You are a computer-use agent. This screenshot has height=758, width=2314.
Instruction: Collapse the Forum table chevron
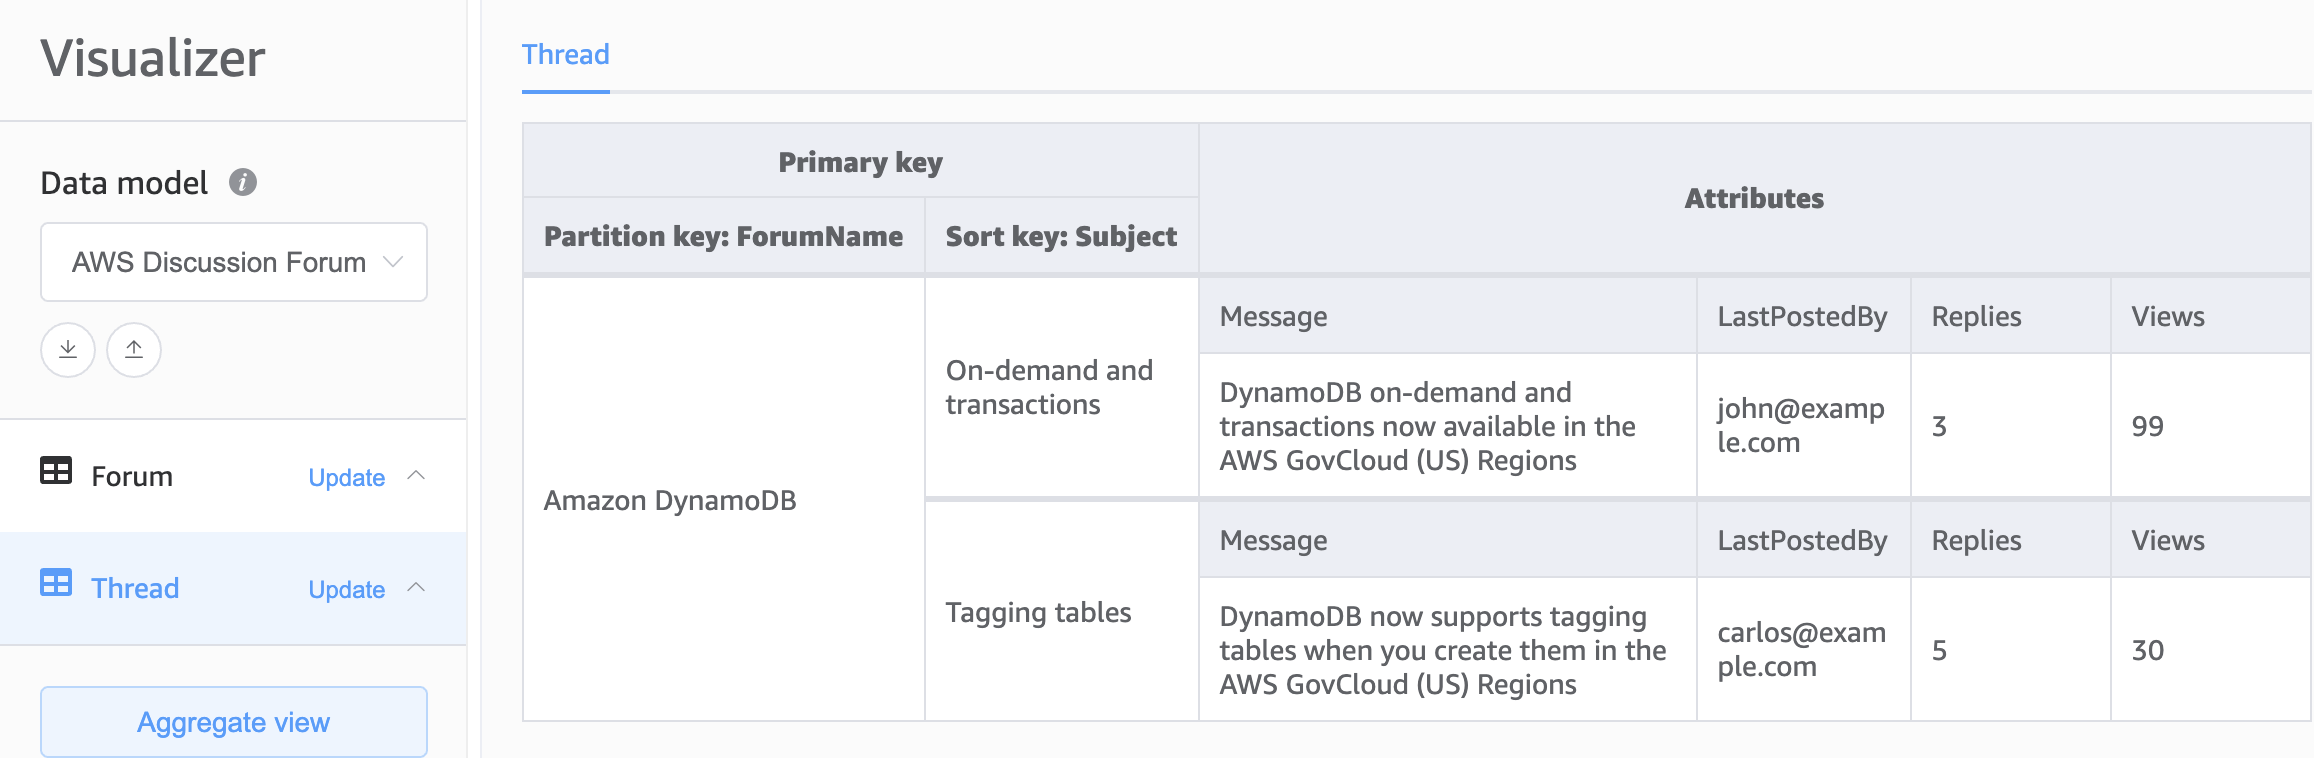tap(417, 476)
